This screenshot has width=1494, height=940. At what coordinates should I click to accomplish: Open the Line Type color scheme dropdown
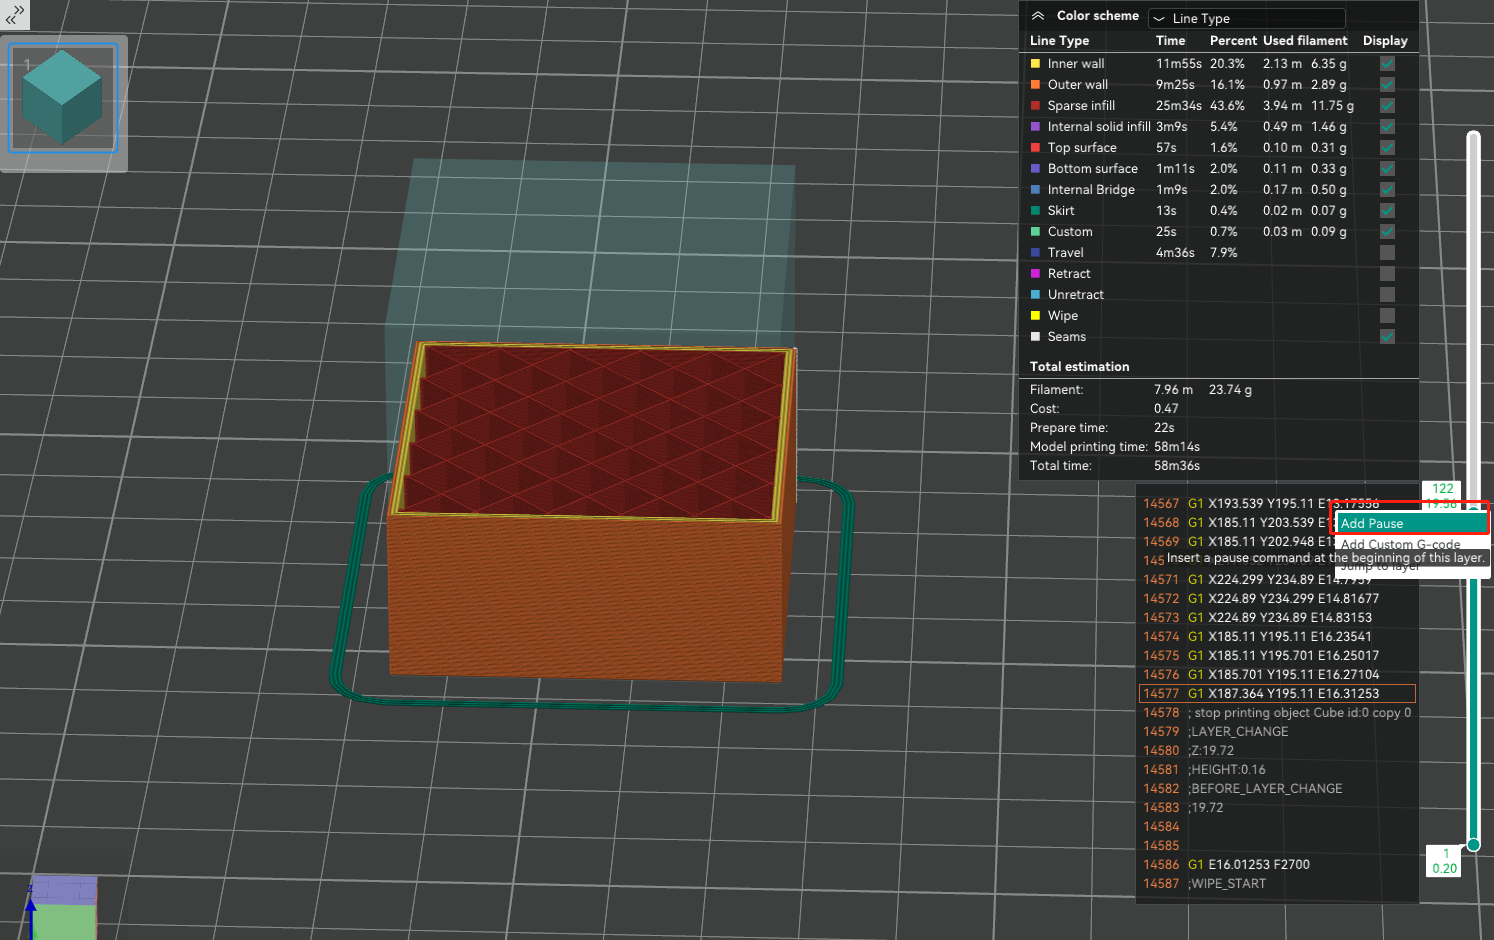tap(1246, 18)
